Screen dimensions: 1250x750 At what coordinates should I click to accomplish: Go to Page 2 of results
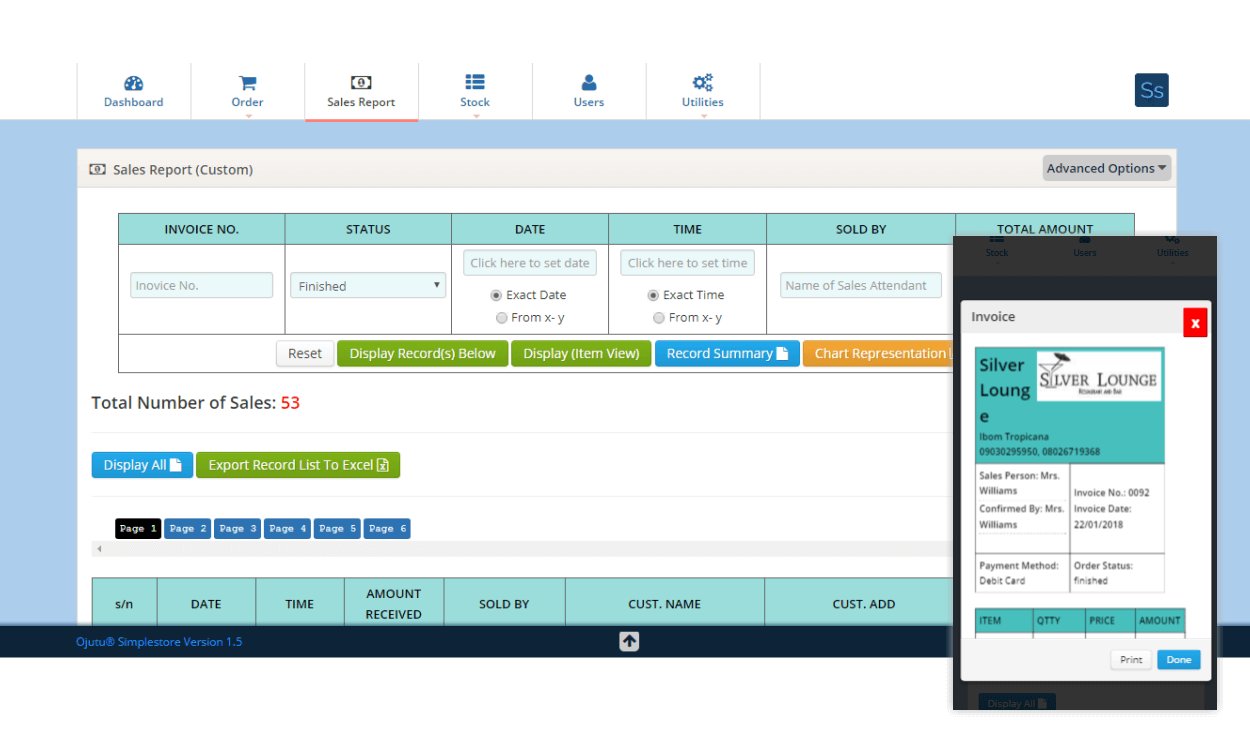(188, 529)
